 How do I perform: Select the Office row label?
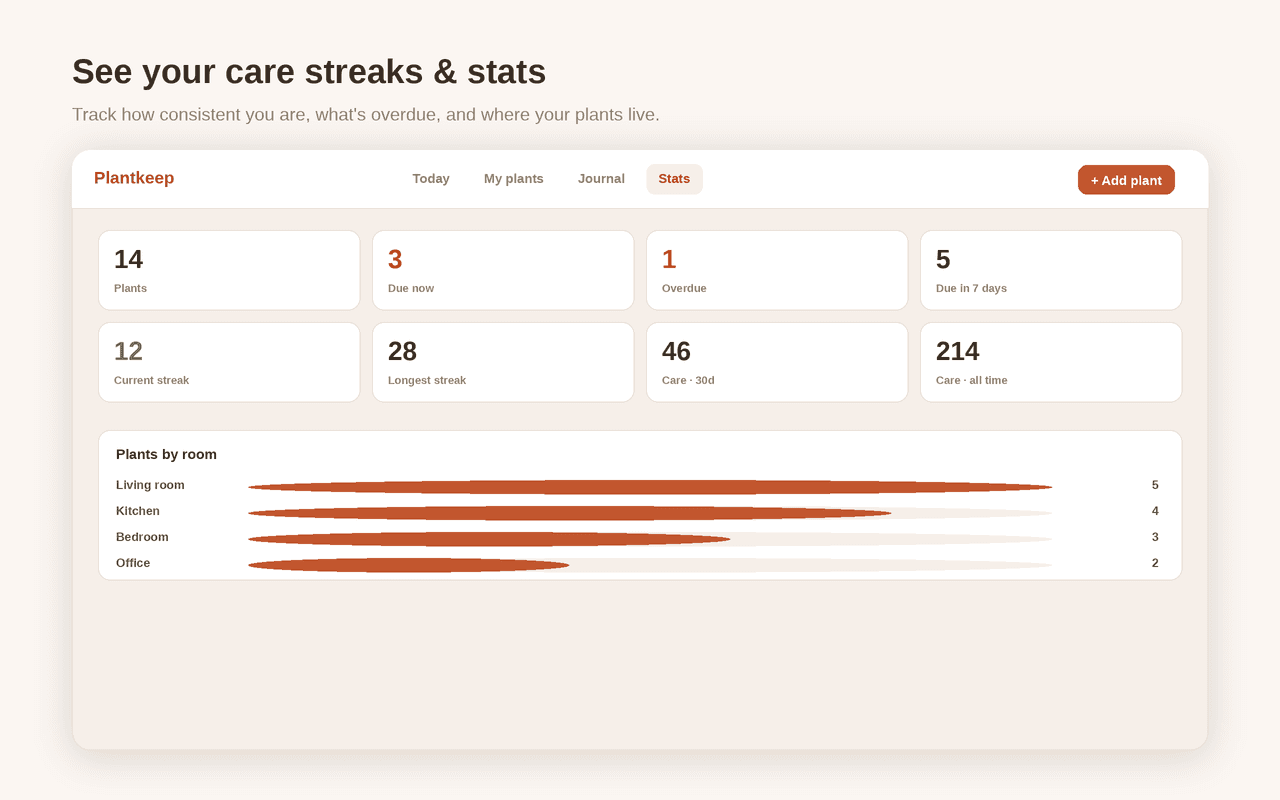(133, 563)
